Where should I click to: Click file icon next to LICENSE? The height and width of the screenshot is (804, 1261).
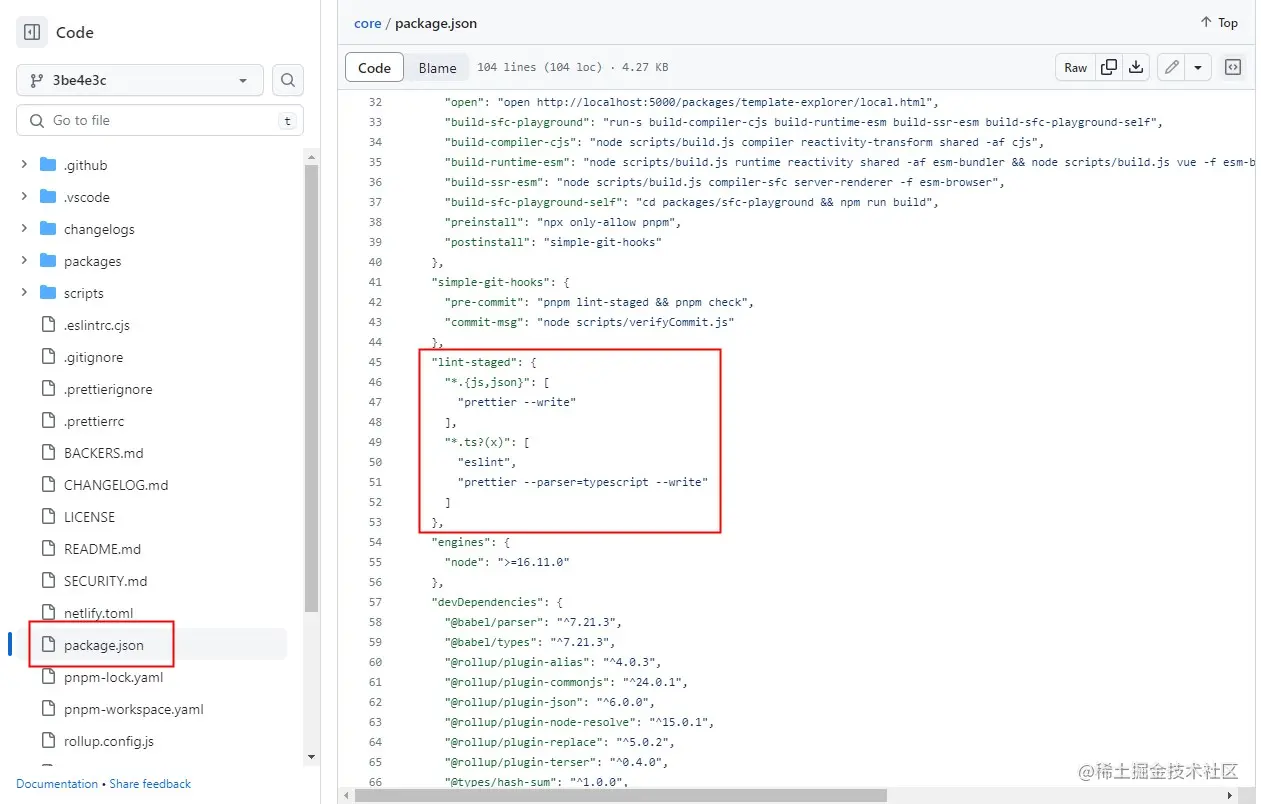tap(48, 517)
